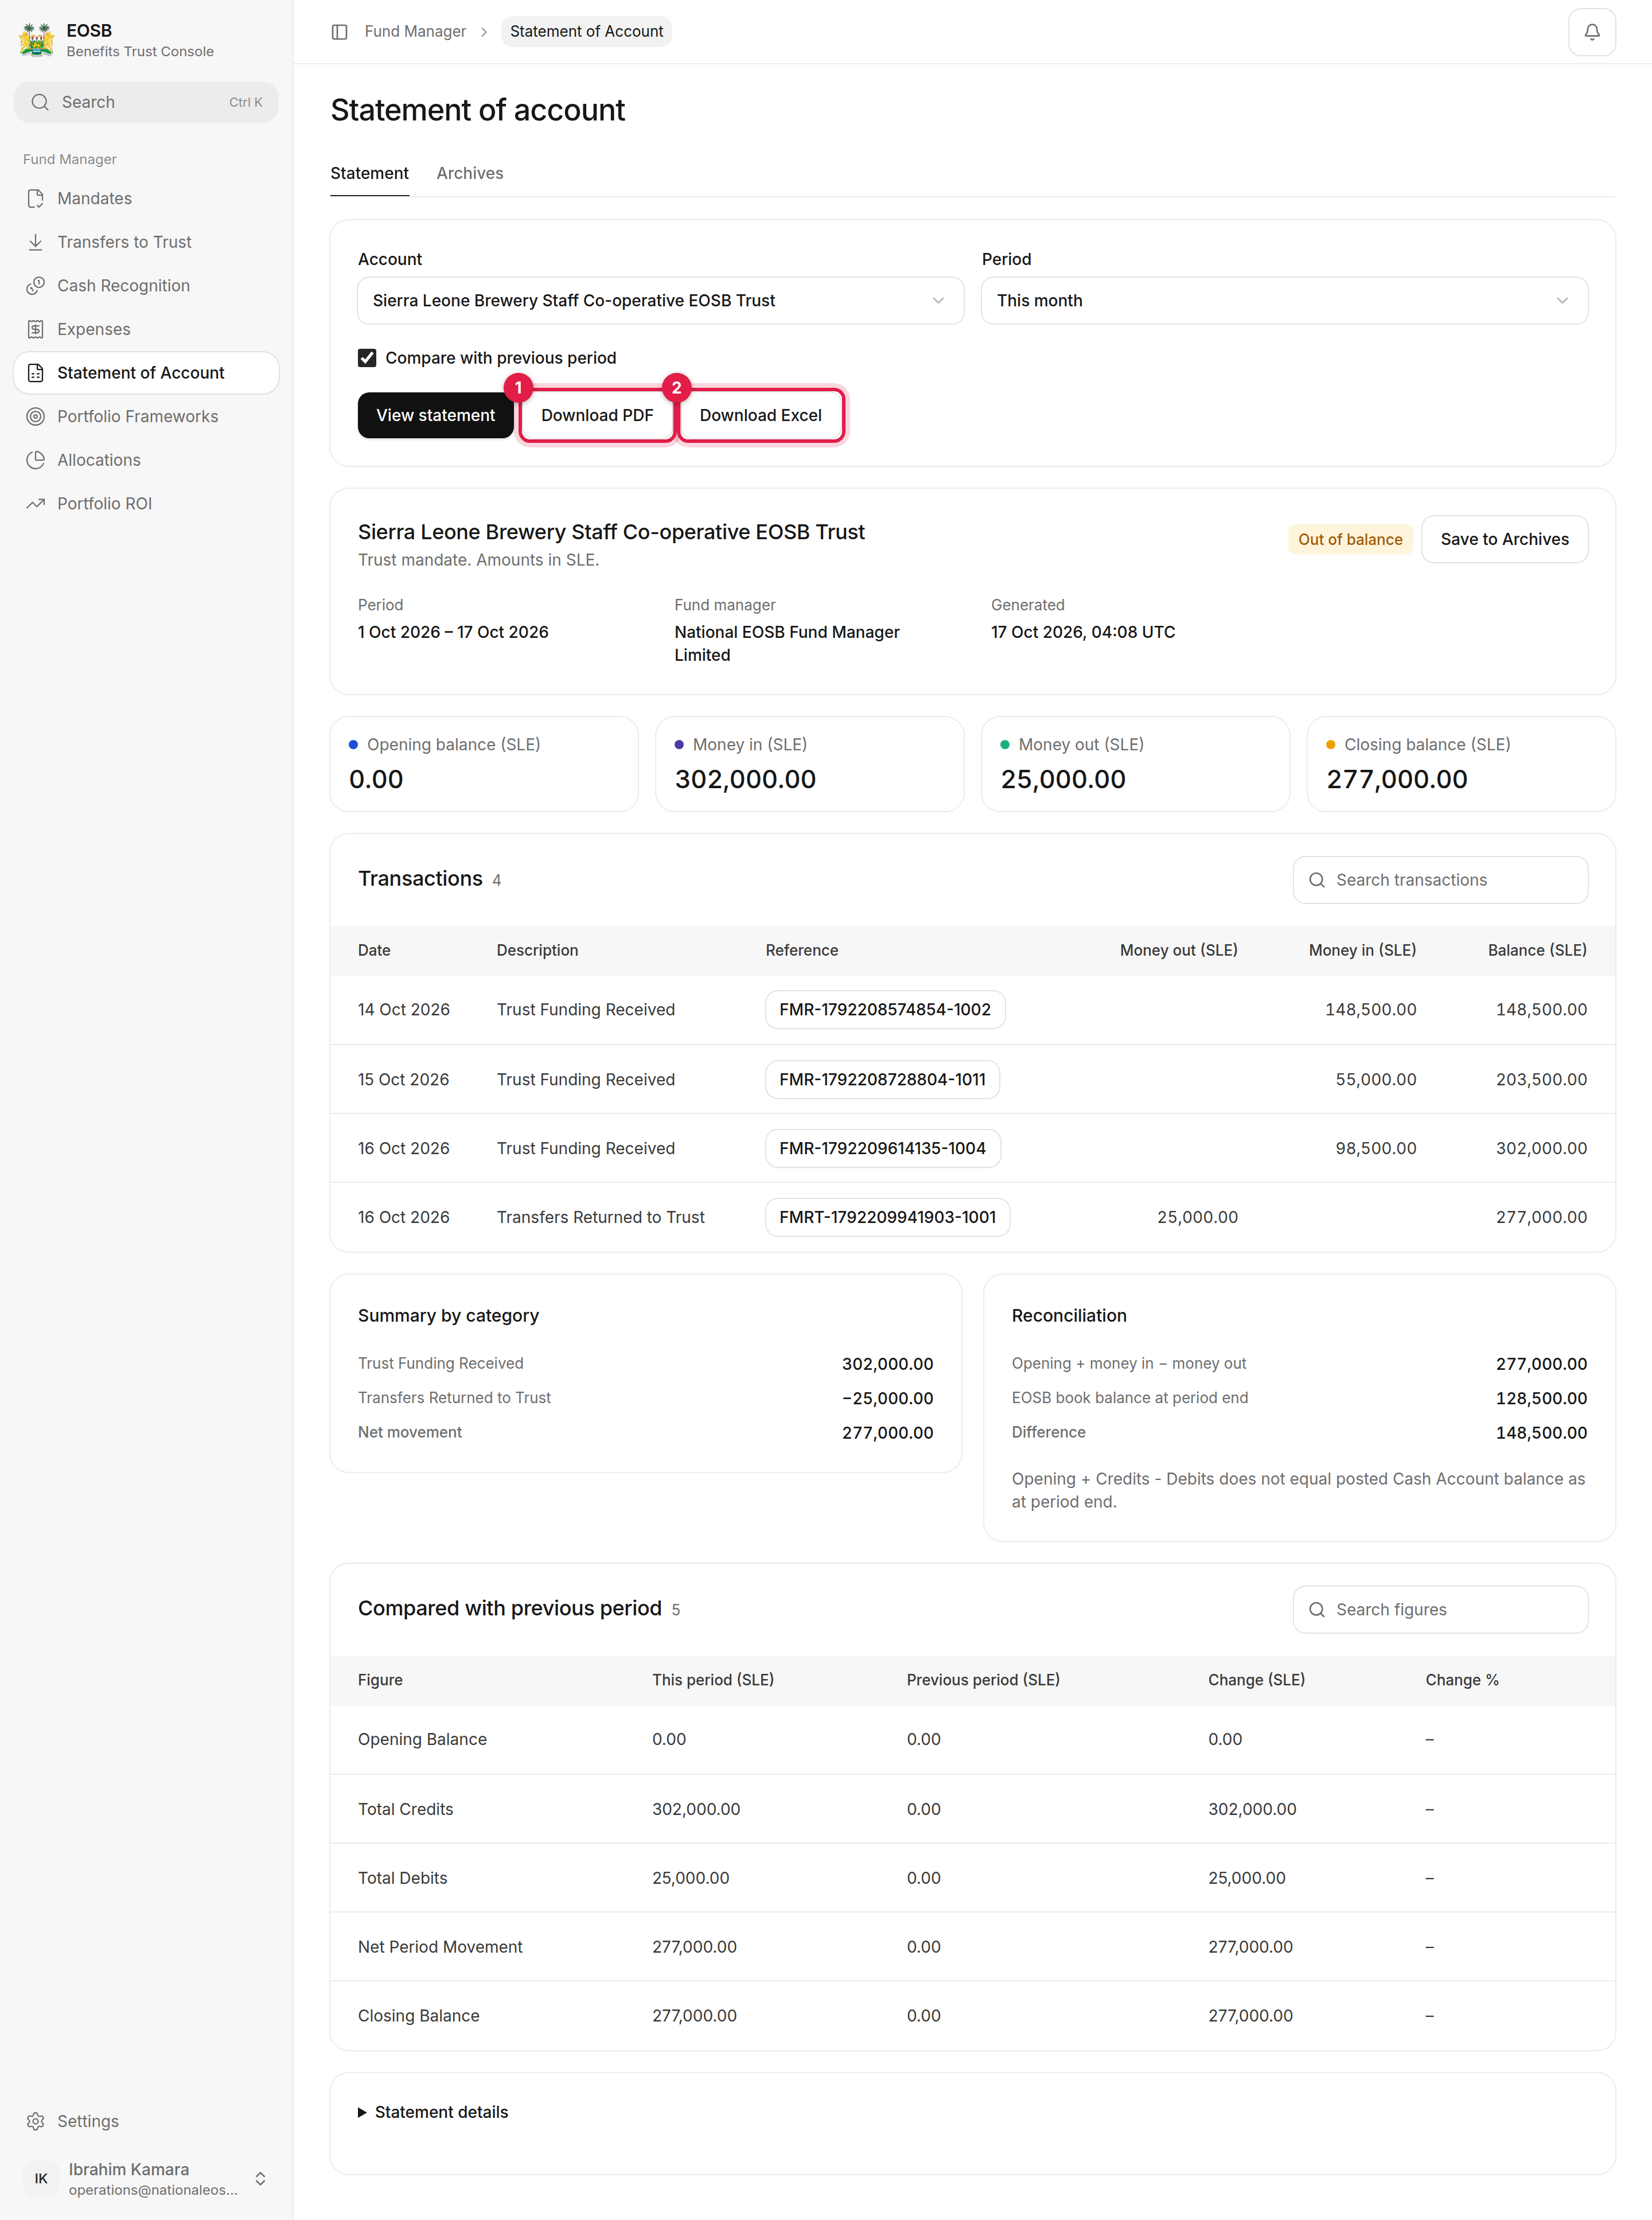Viewport: 1652px width, 2220px height.
Task: Click the IK user avatar
Action: click(x=41, y=2178)
